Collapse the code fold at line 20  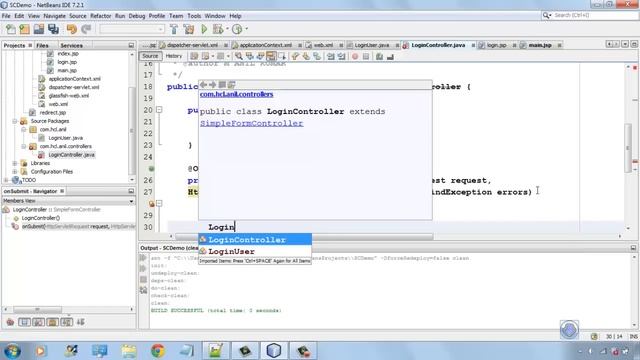159,110
